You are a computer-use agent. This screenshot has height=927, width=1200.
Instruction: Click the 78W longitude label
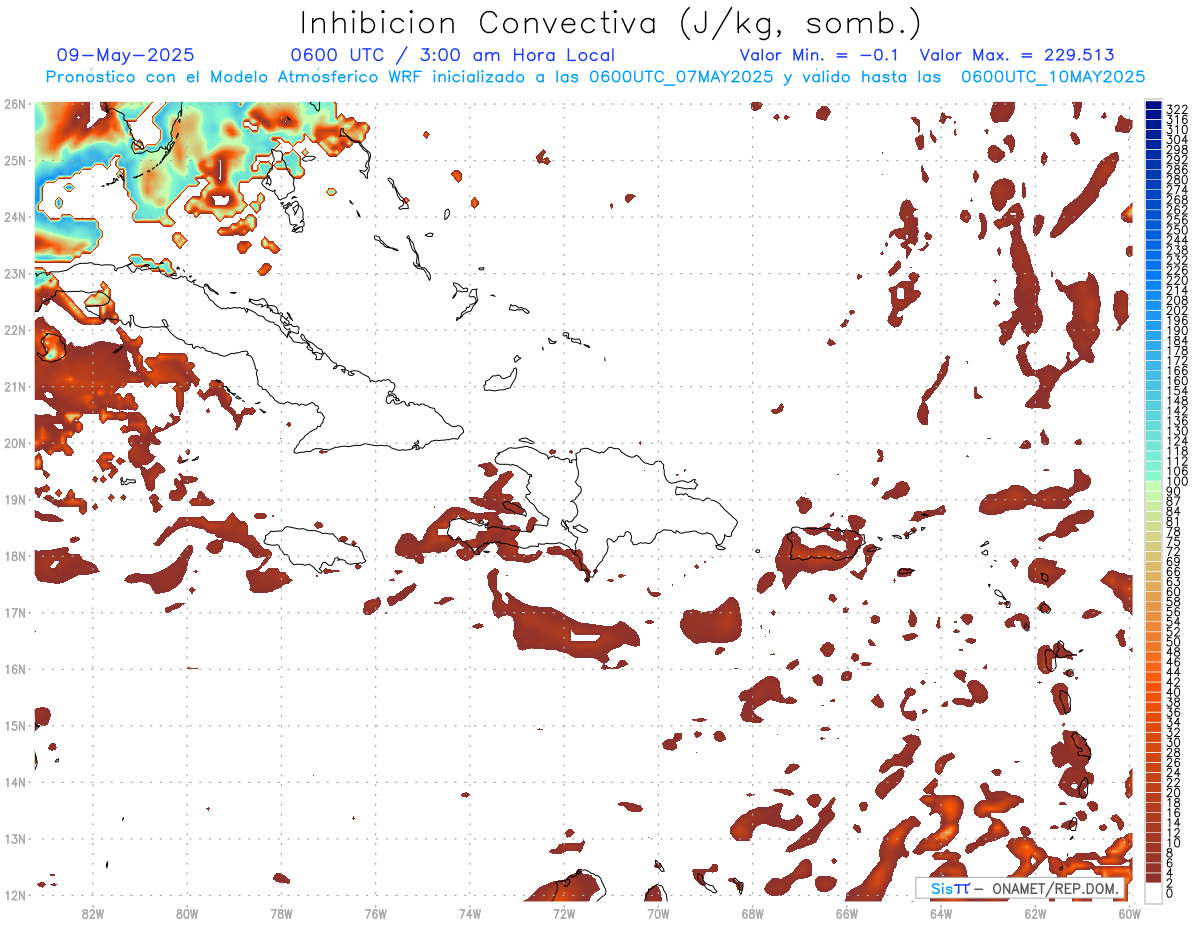[281, 913]
